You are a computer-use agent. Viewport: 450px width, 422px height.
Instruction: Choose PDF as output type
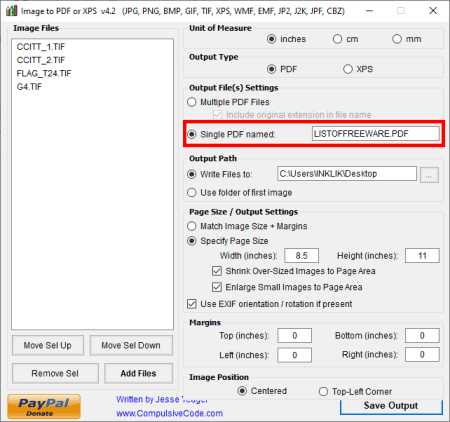(272, 69)
